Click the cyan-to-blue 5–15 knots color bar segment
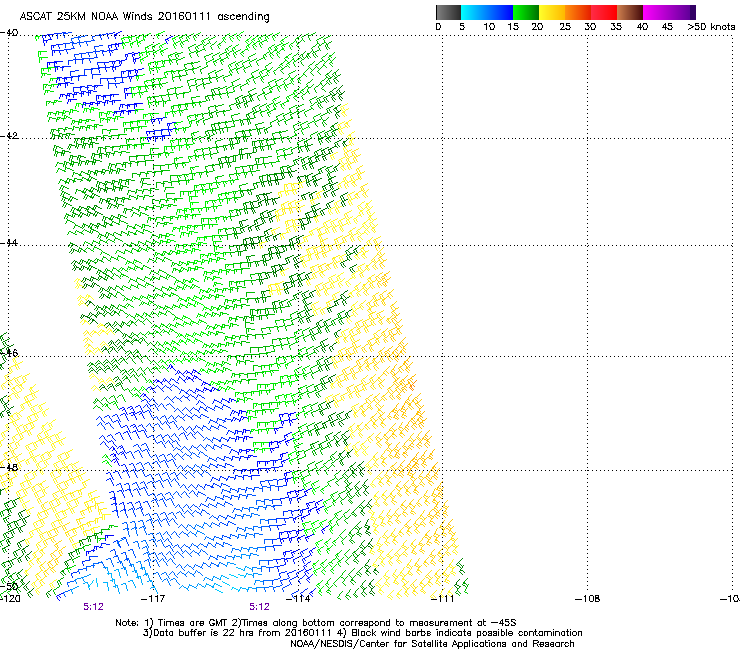740x650 pixels. click(487, 12)
